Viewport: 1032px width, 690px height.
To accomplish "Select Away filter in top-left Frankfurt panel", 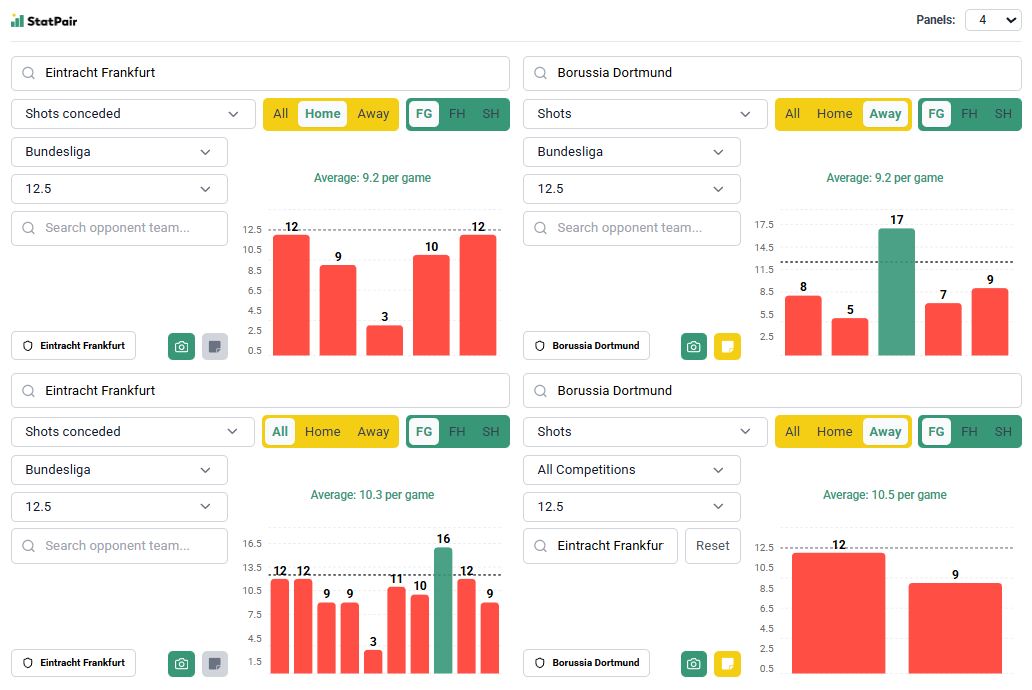I will [373, 114].
